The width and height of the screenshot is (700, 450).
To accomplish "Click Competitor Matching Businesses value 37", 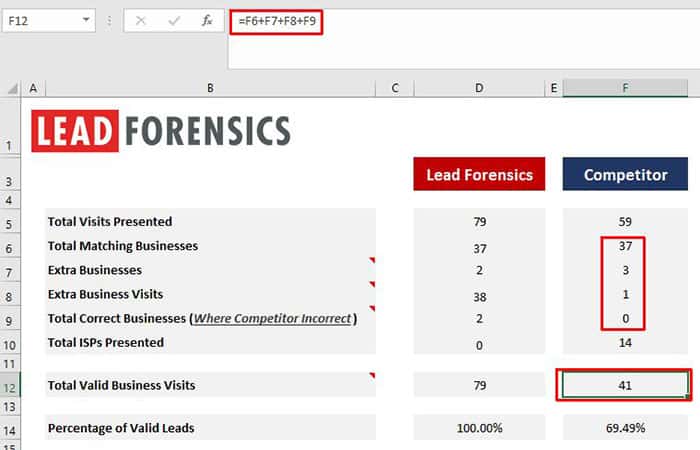I will click(625, 246).
